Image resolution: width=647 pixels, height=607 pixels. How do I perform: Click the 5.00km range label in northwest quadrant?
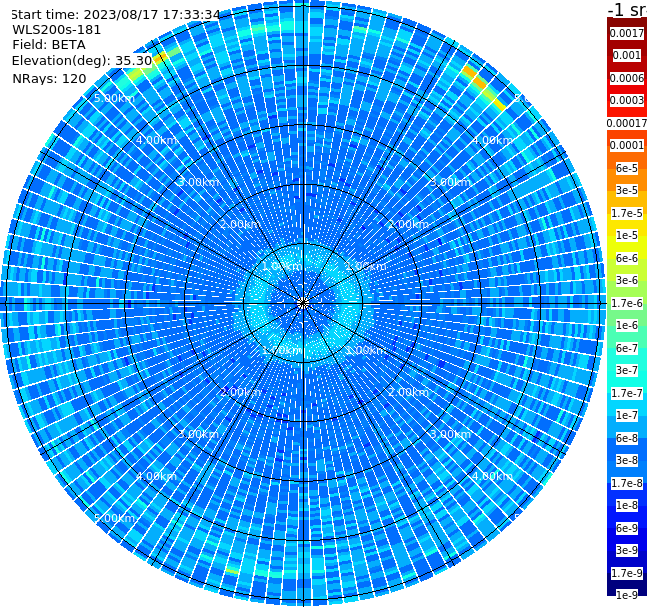click(x=114, y=98)
